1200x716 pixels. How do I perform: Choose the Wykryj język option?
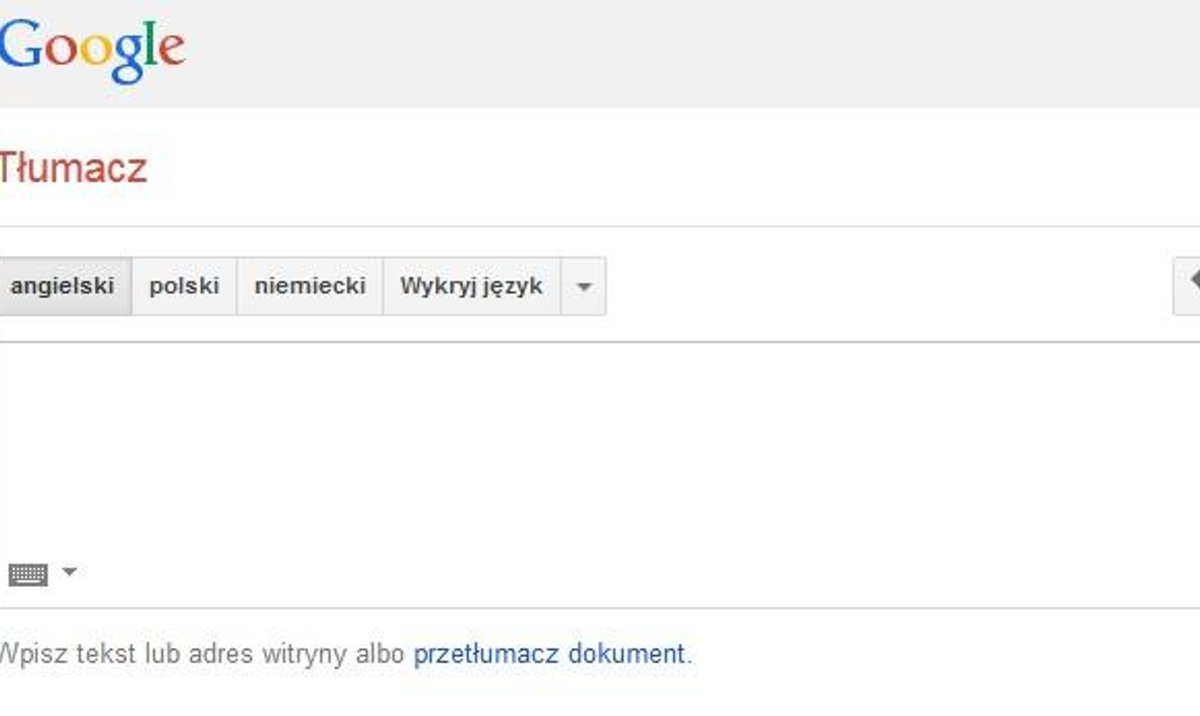471,286
